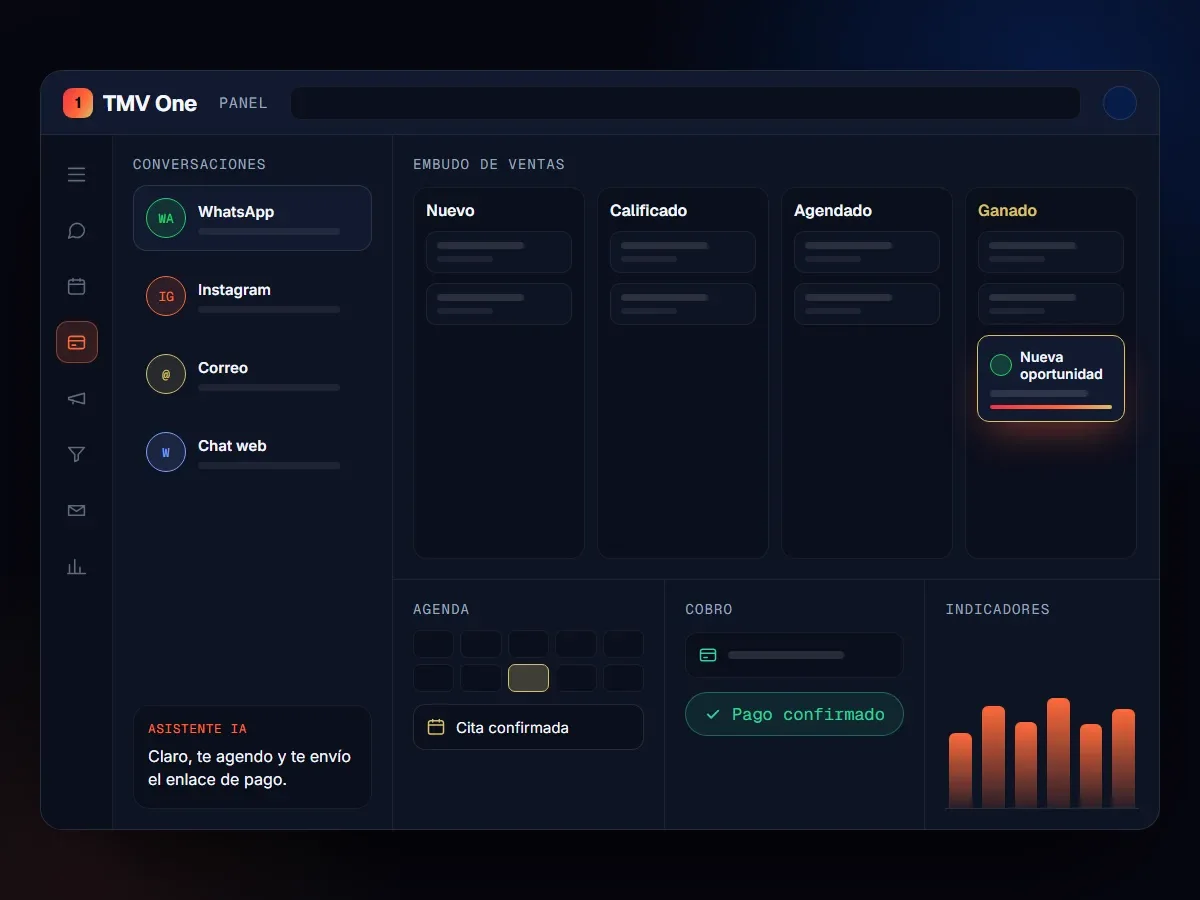The width and height of the screenshot is (1200, 900).
Task: Click the card icon in the Cobro field
Action: coord(708,655)
